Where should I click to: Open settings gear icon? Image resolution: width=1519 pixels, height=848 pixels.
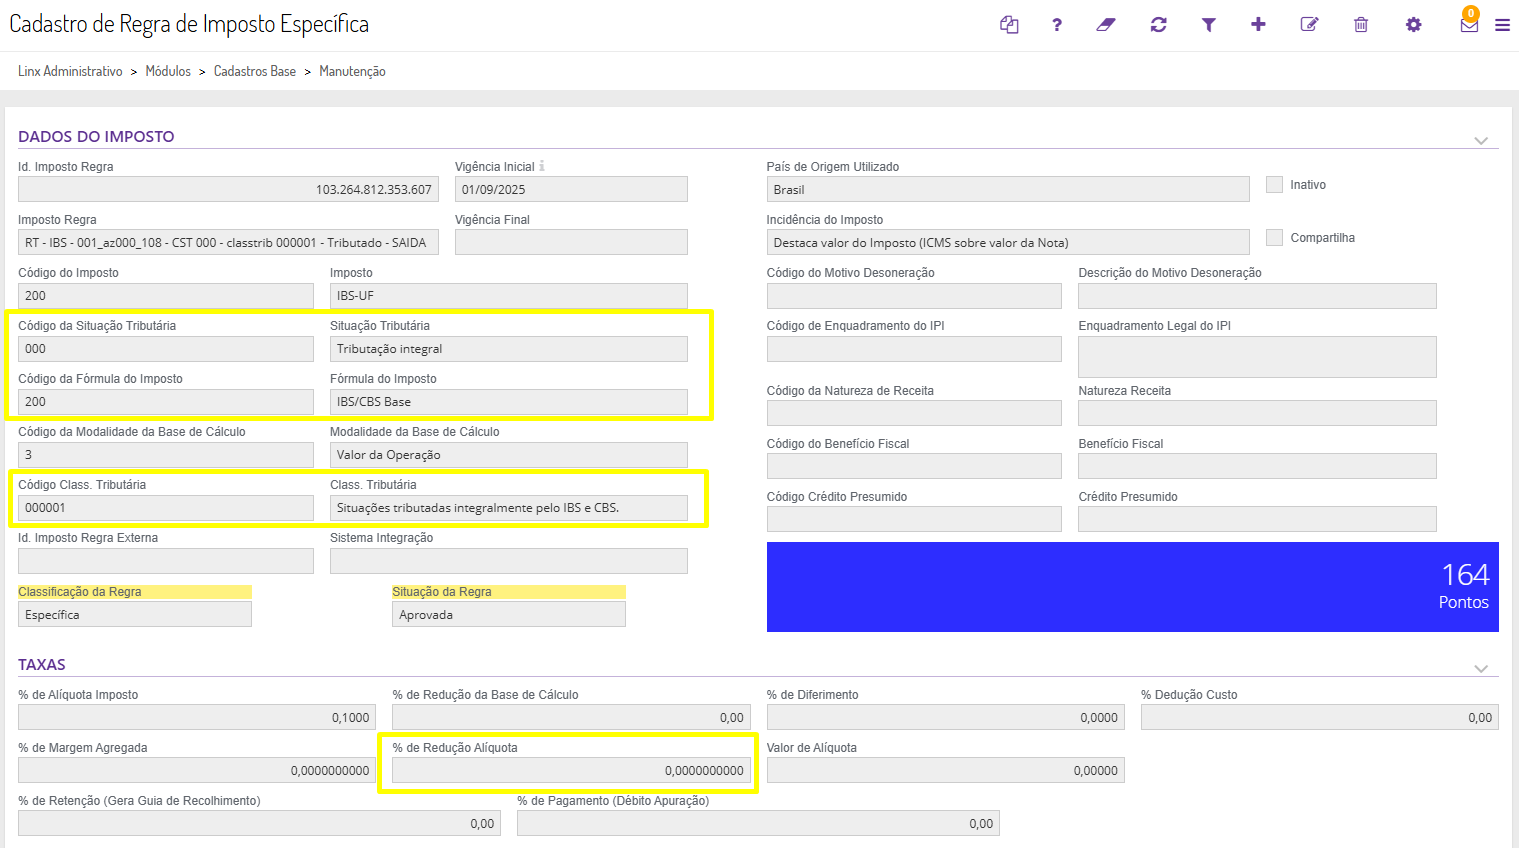pyautogui.click(x=1413, y=25)
